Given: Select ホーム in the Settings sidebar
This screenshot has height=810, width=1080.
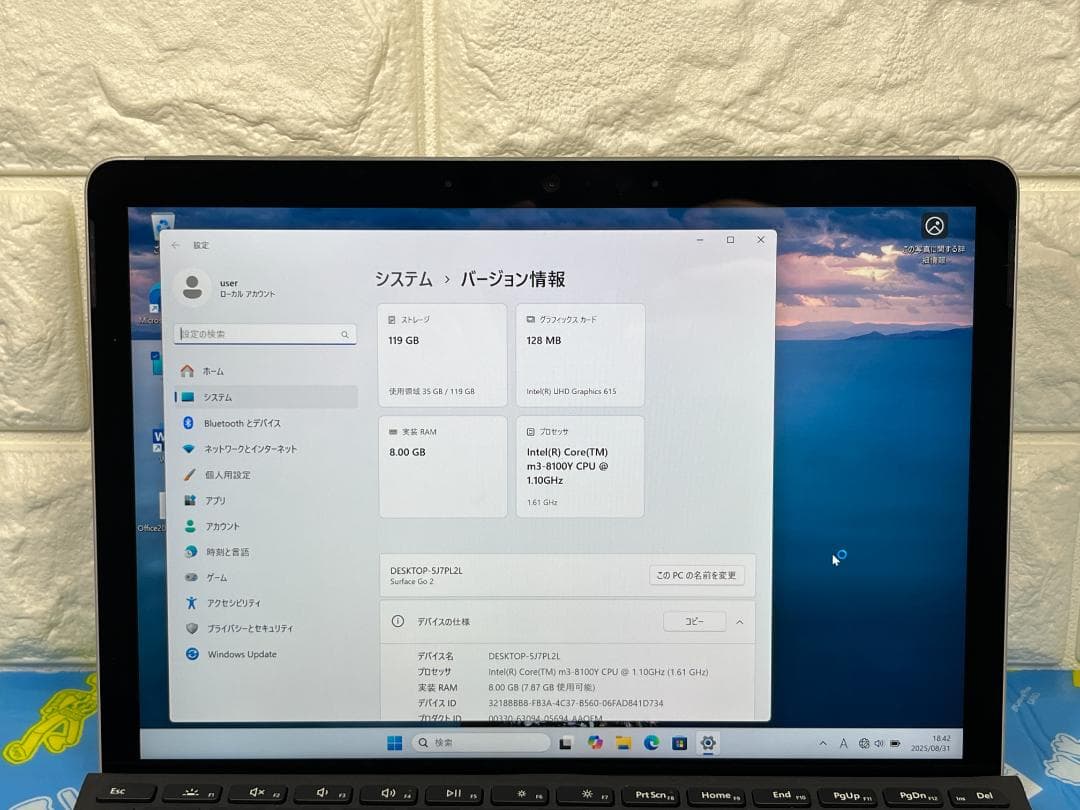Looking at the screenshot, I should (x=215, y=371).
